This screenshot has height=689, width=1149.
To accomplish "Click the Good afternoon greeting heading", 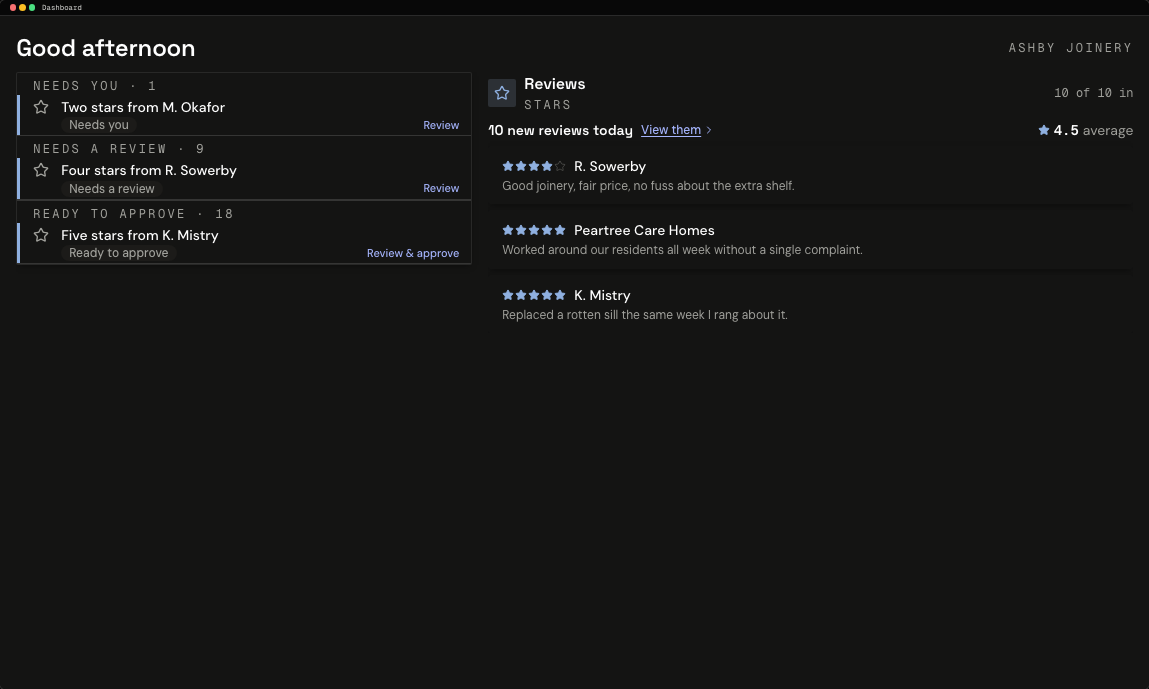I will pos(106,48).
